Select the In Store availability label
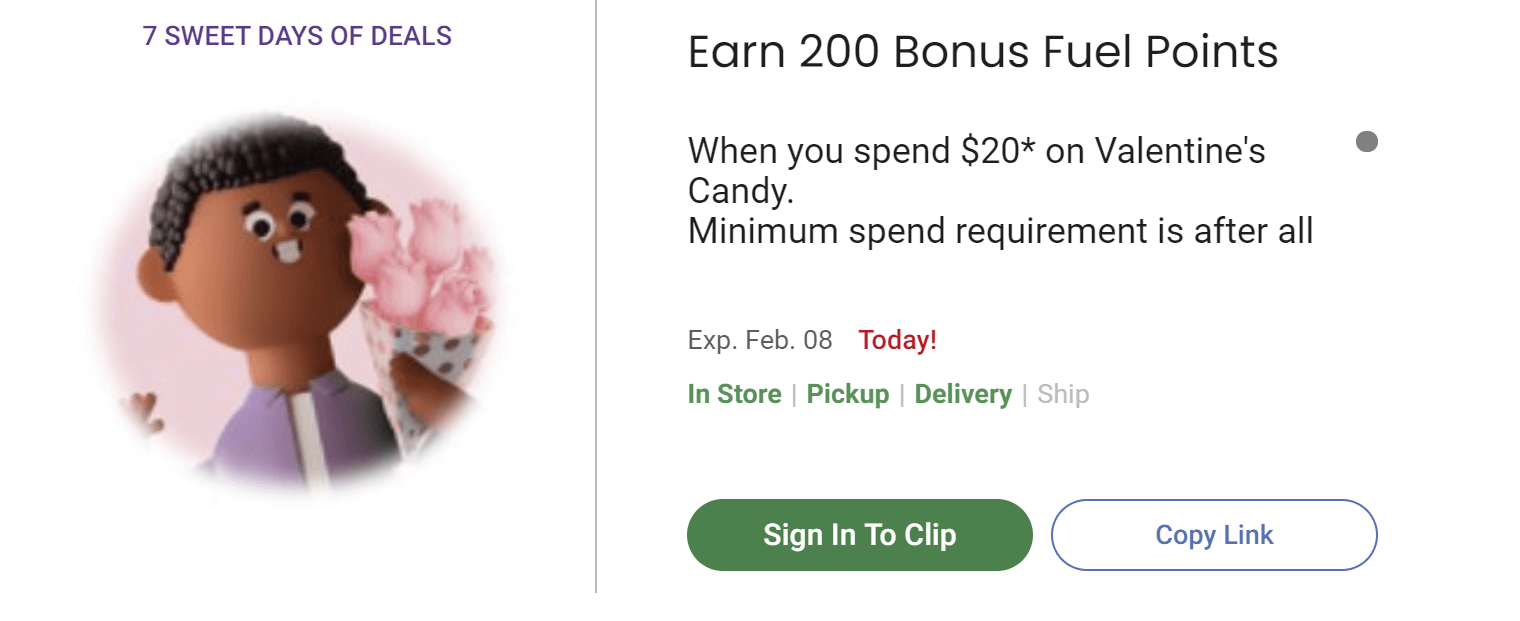 [734, 394]
